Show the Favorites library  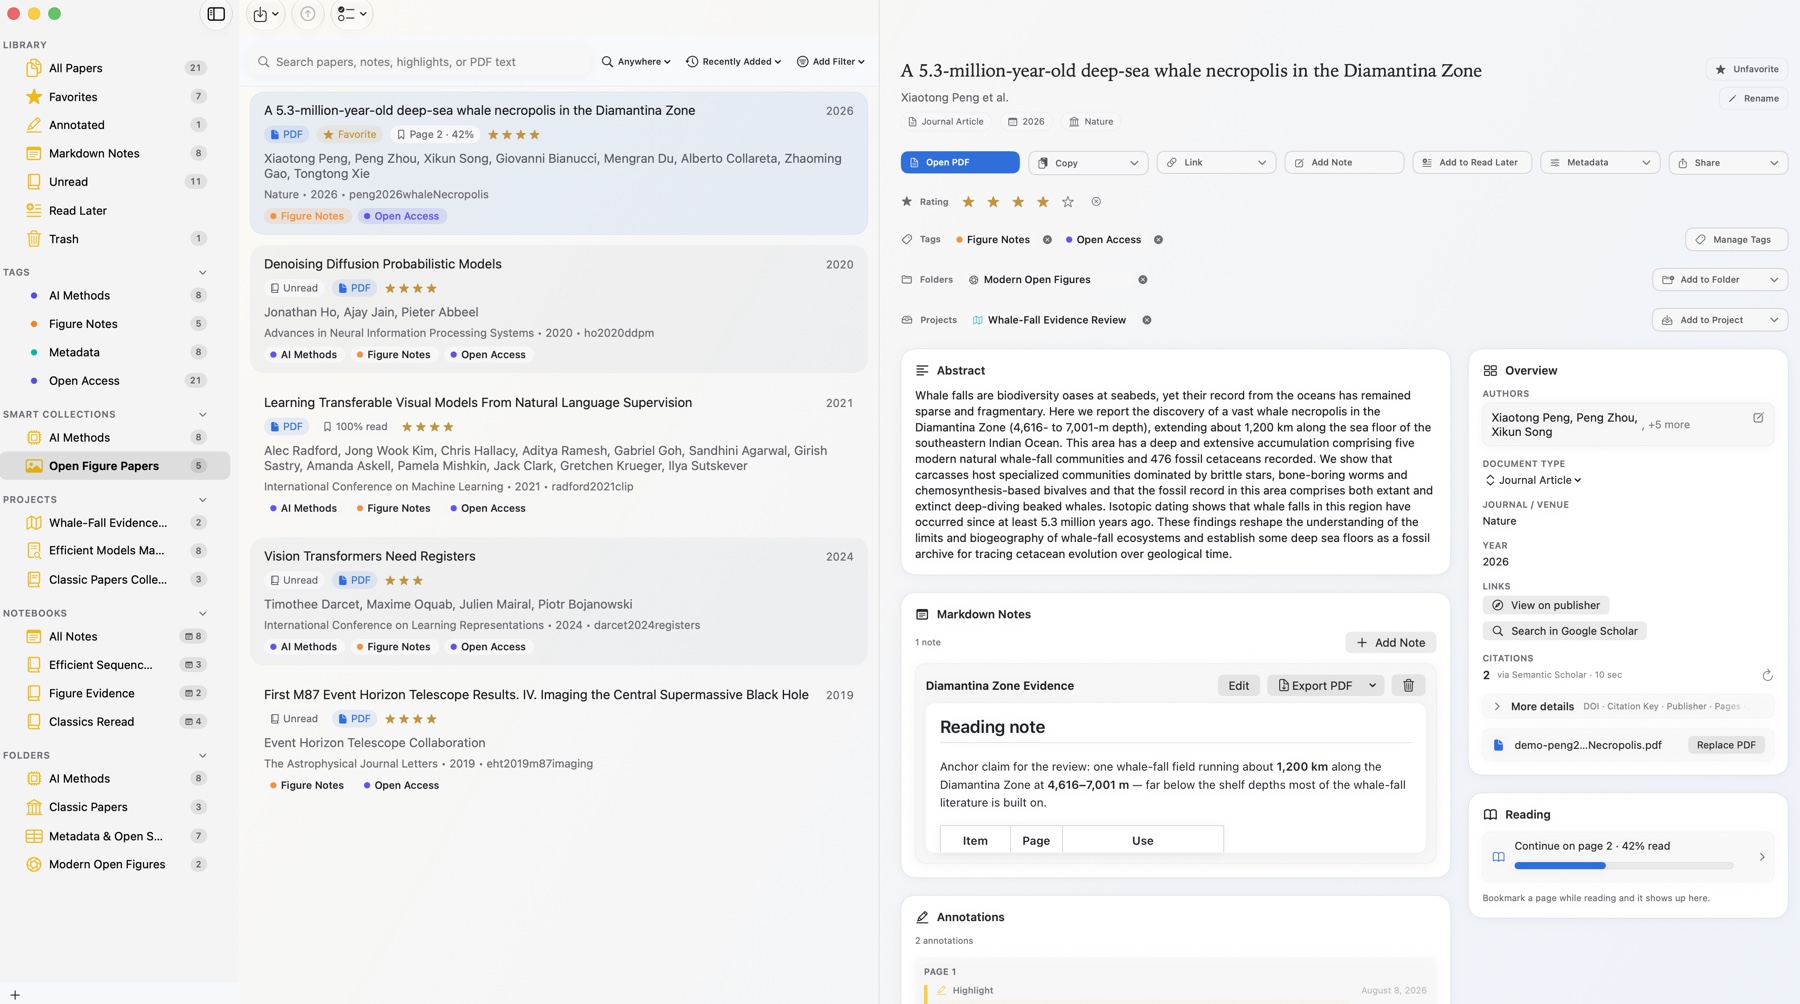pos(115,97)
